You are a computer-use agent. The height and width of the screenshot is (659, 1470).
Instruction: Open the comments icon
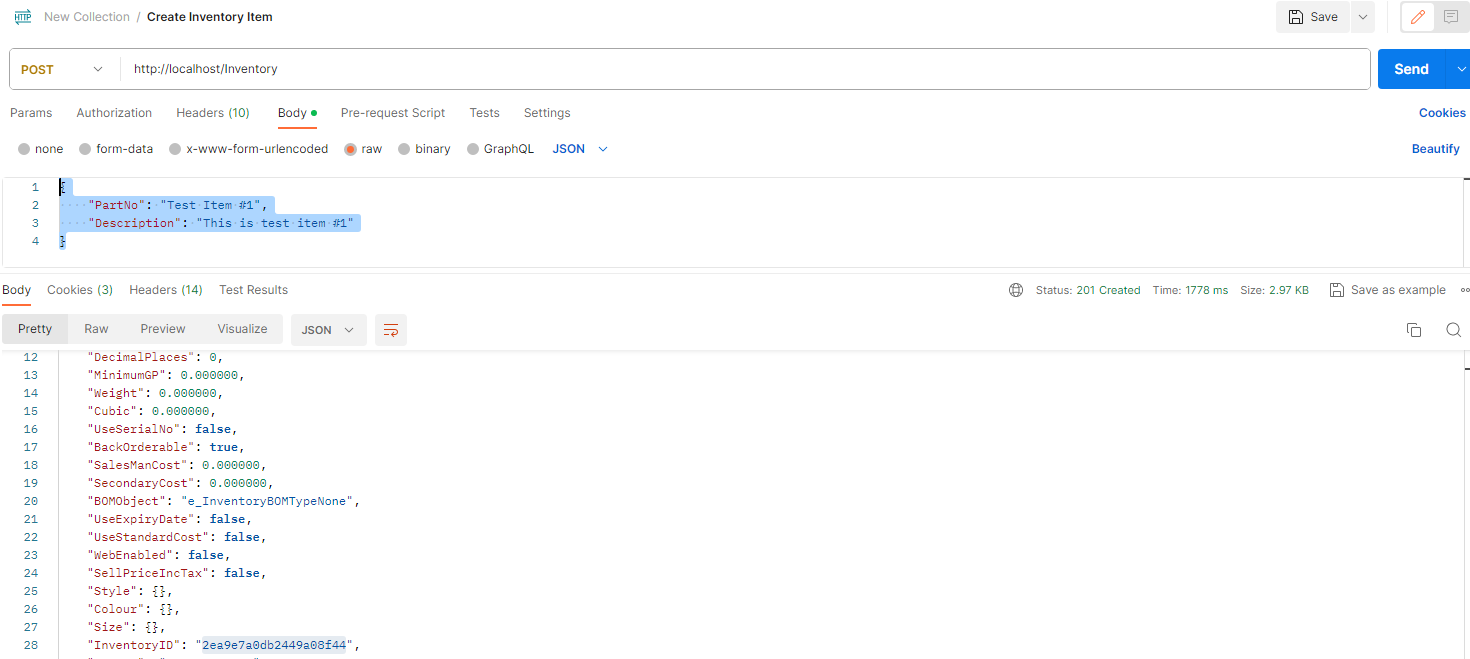(x=1450, y=17)
